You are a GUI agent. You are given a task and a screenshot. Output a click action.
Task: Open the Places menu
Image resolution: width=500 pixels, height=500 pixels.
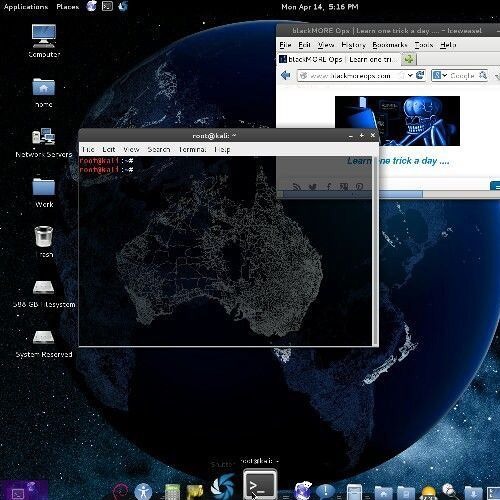68,7
